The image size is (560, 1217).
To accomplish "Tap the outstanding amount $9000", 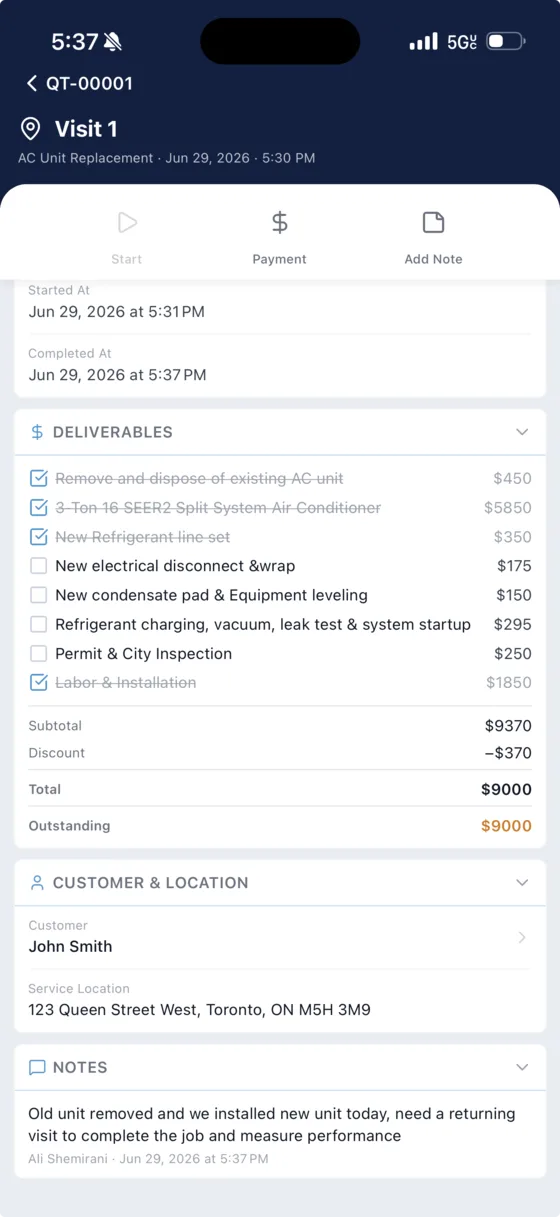I will 506,826.
